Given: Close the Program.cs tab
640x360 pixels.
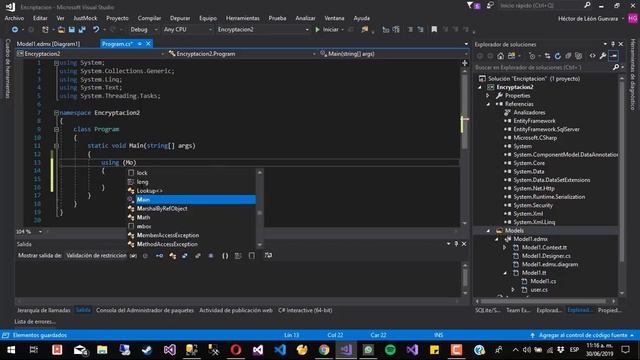Looking at the screenshot, I should [148, 44].
